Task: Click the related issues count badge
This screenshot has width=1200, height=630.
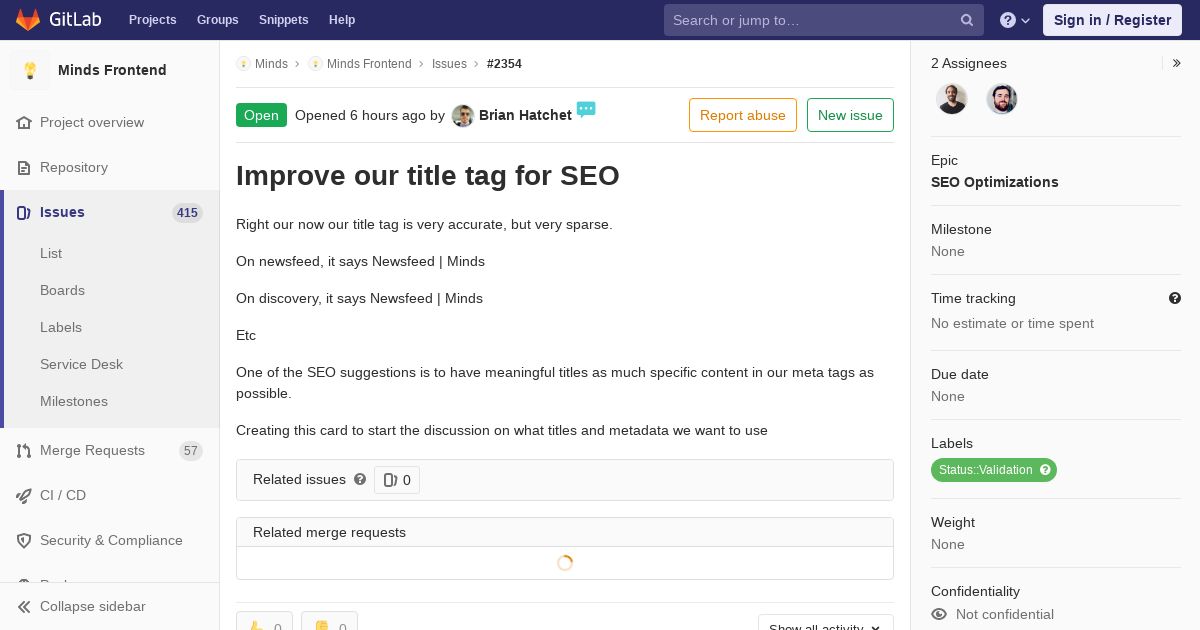Action: pos(397,480)
